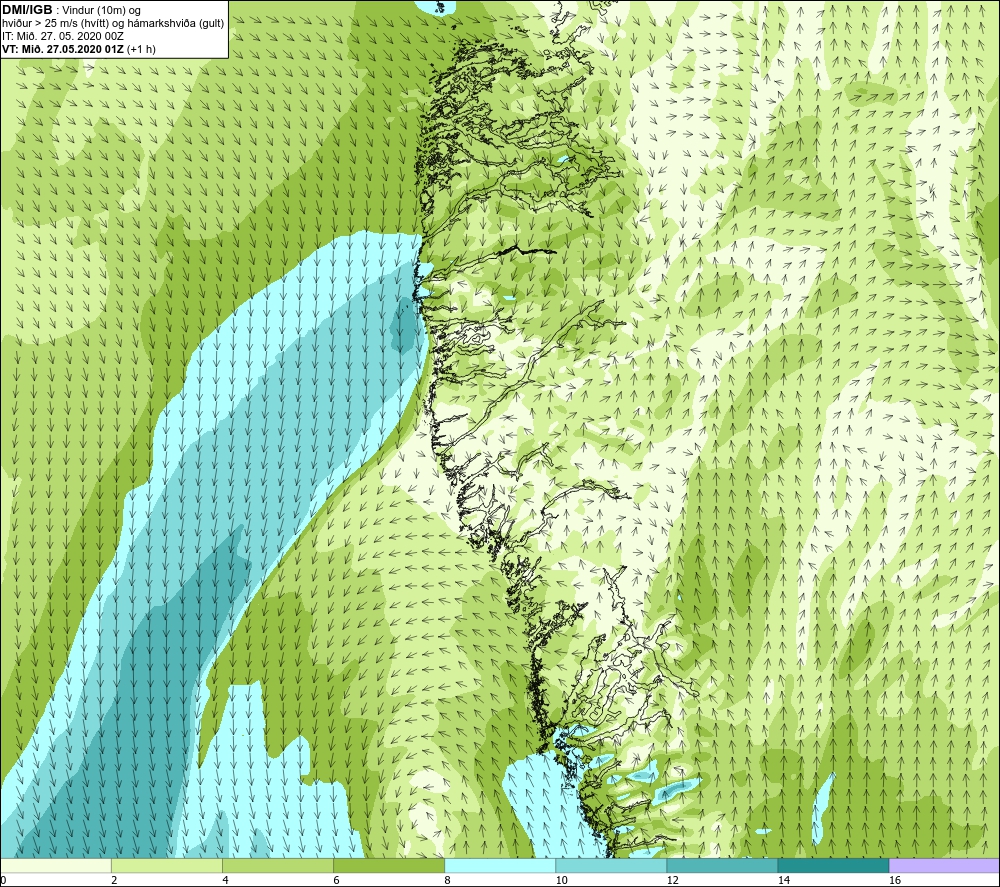Click legend tick label 2

tap(114, 880)
